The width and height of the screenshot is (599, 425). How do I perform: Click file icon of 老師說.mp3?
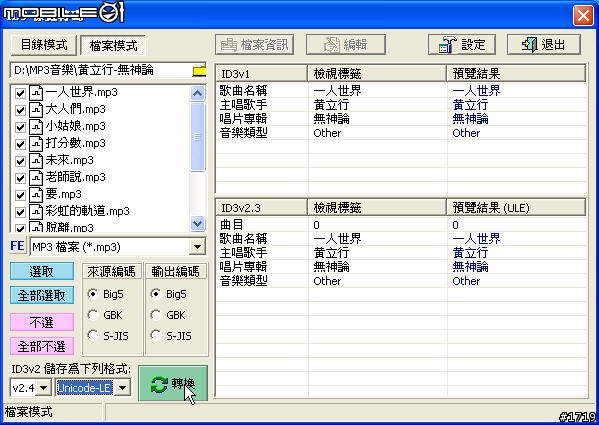point(36,178)
